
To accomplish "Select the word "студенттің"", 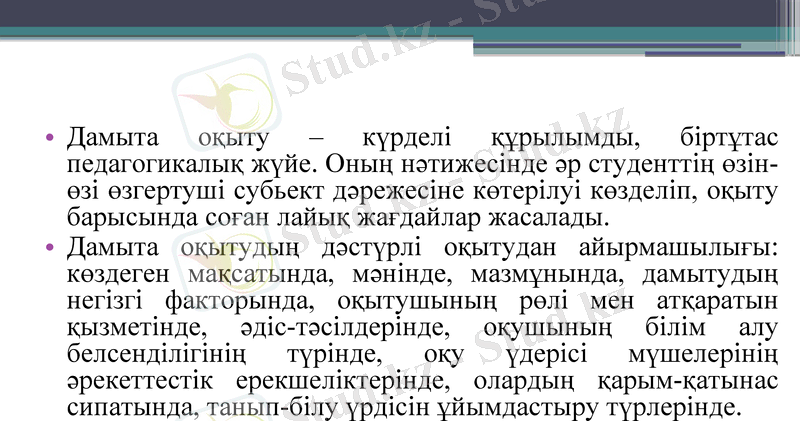I will point(650,165).
